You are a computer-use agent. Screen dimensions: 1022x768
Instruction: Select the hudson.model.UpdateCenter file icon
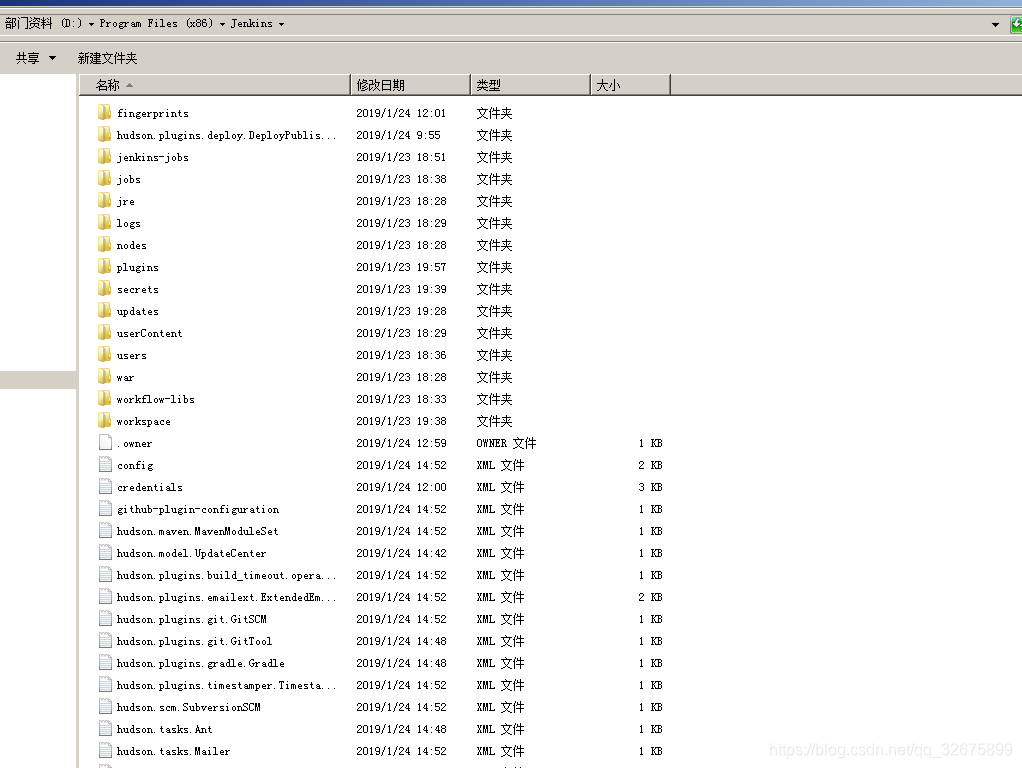[105, 553]
